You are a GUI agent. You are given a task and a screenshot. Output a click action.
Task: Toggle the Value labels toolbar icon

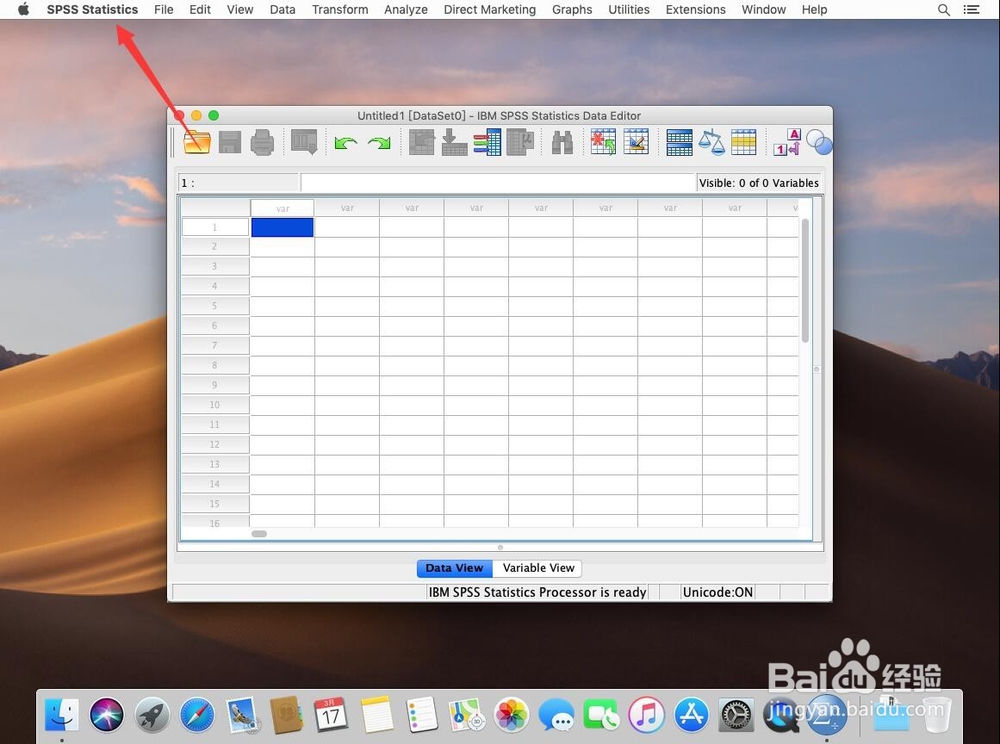pos(786,142)
